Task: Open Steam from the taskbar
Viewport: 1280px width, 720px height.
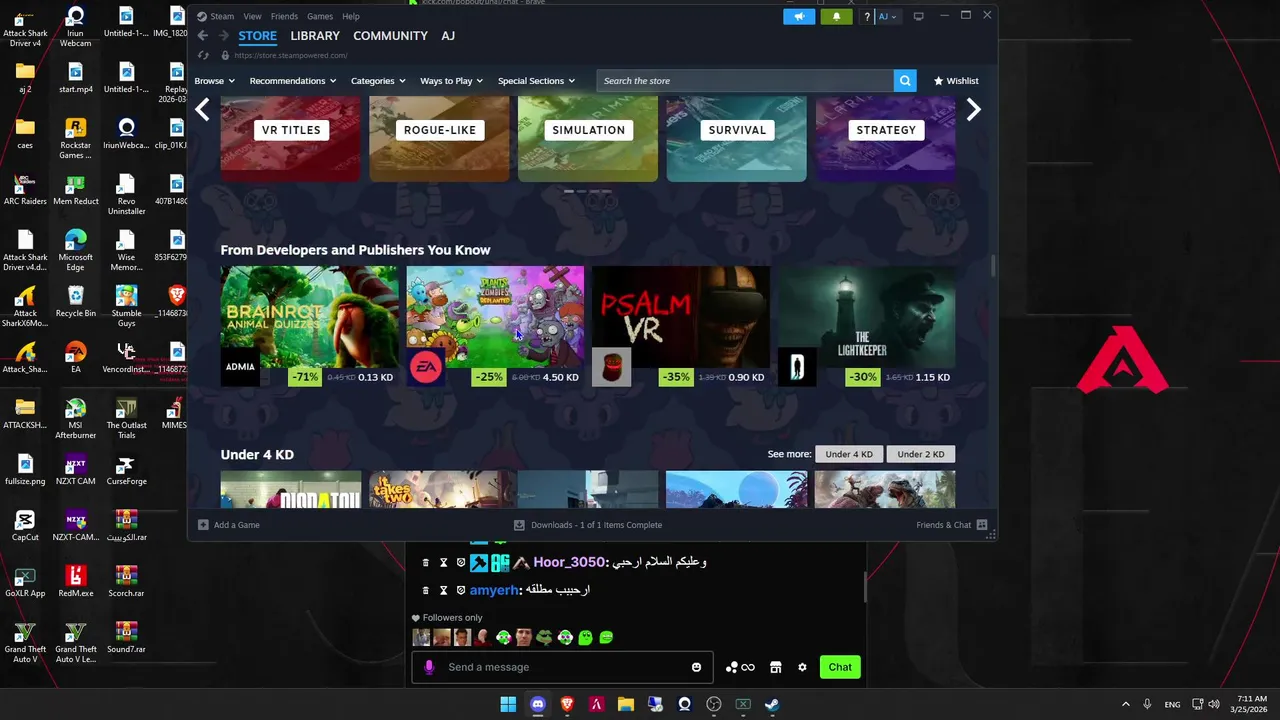Action: tap(772, 704)
